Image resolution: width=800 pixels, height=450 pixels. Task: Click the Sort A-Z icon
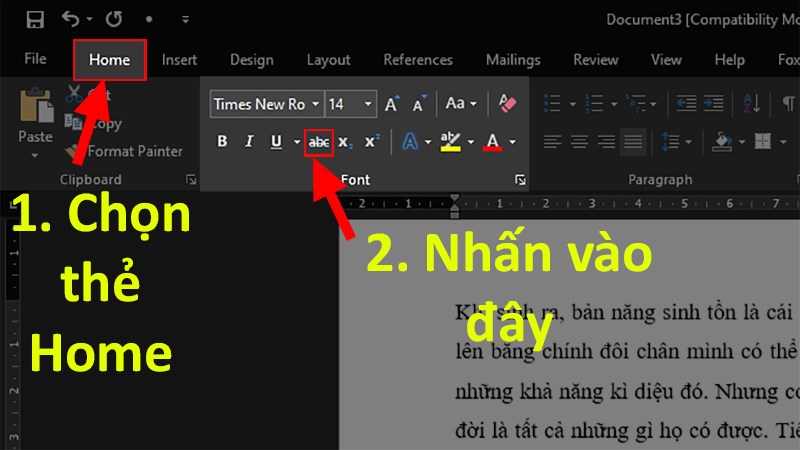pyautogui.click(x=752, y=103)
